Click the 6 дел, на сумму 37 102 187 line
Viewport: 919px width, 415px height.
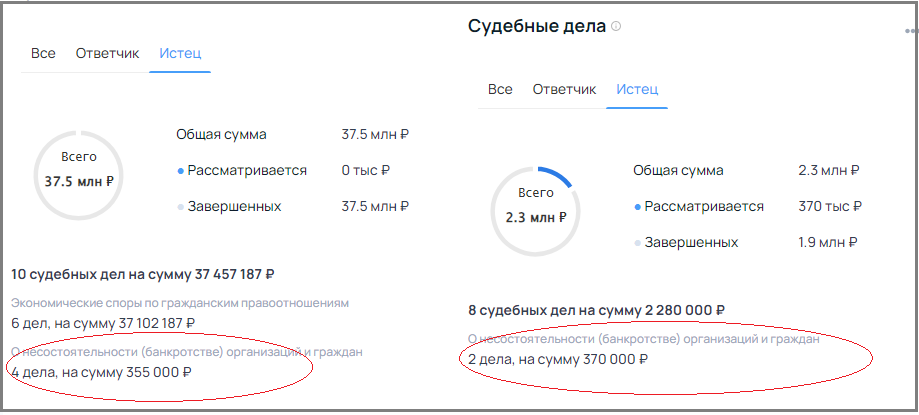click(x=103, y=323)
